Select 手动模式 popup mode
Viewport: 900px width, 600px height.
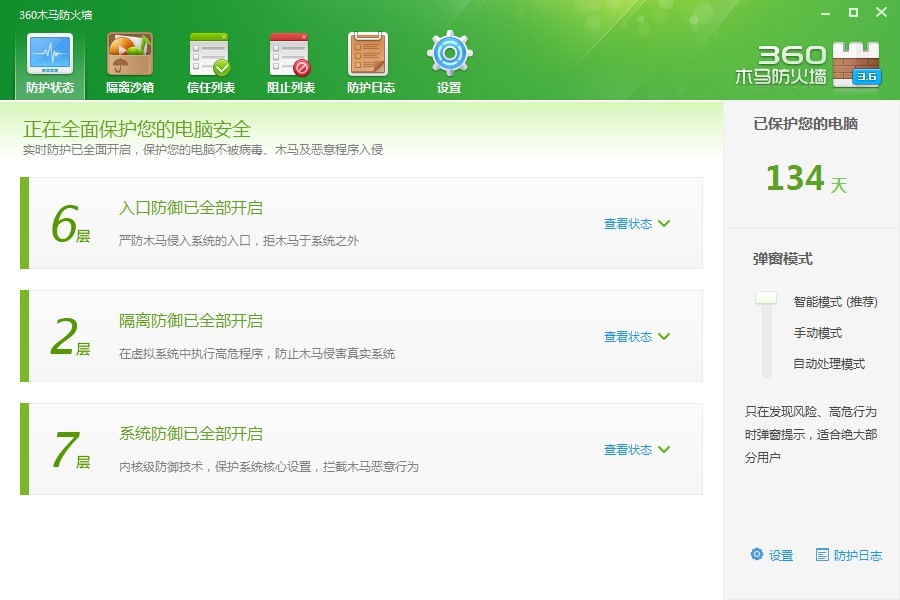click(817, 333)
